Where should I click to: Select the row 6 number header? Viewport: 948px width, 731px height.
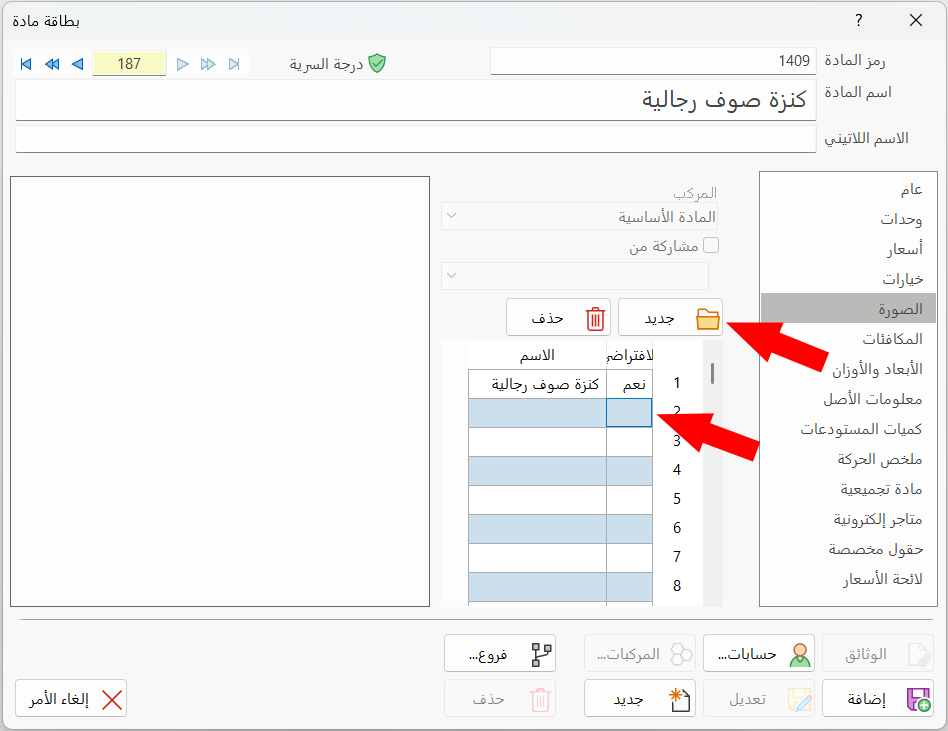coord(677,528)
